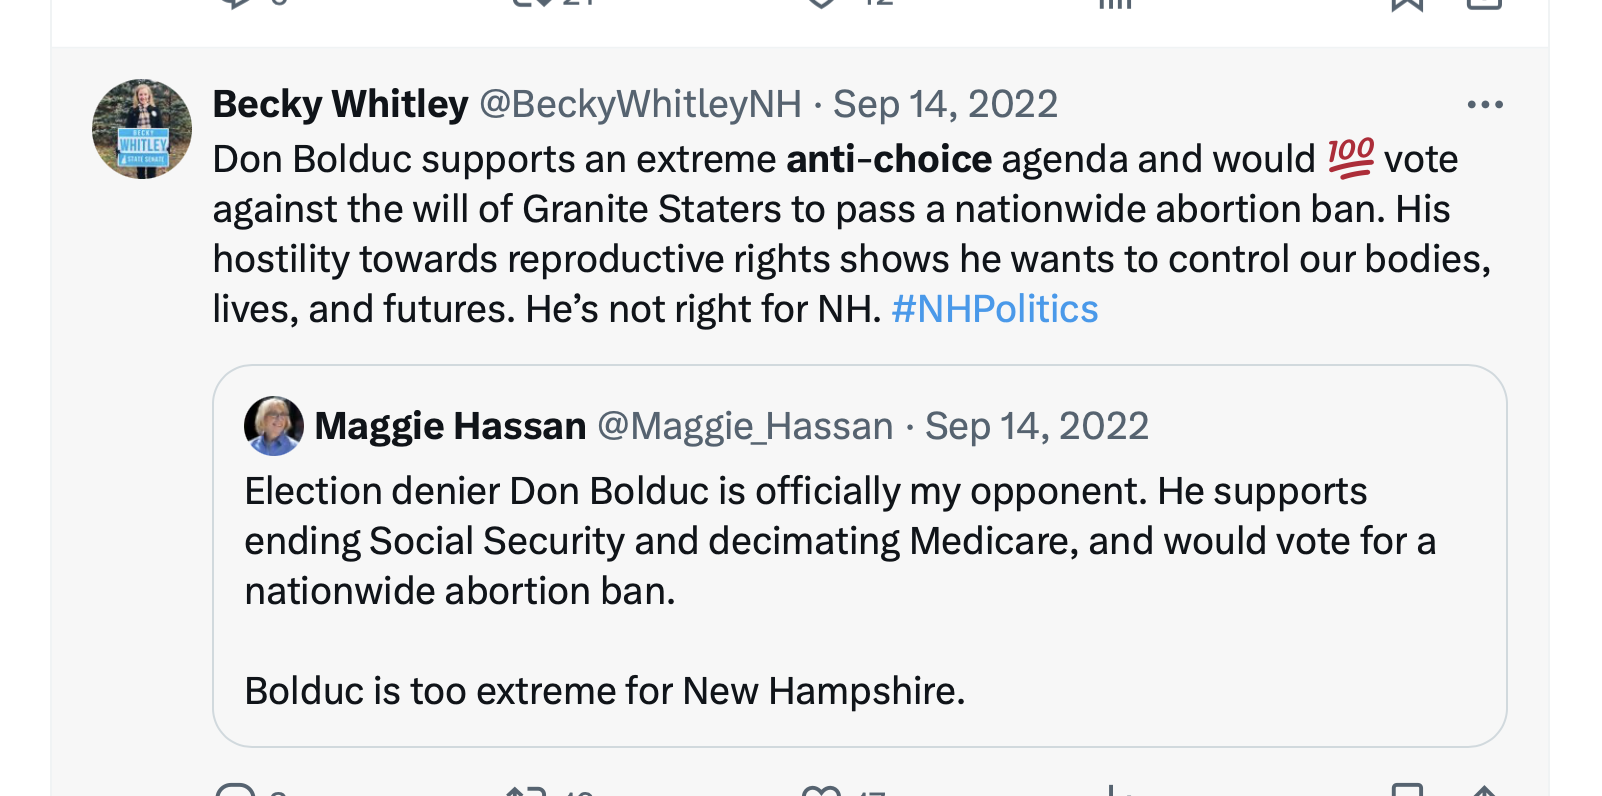Click the bookmark icon of the tweet above

tap(1407, 3)
